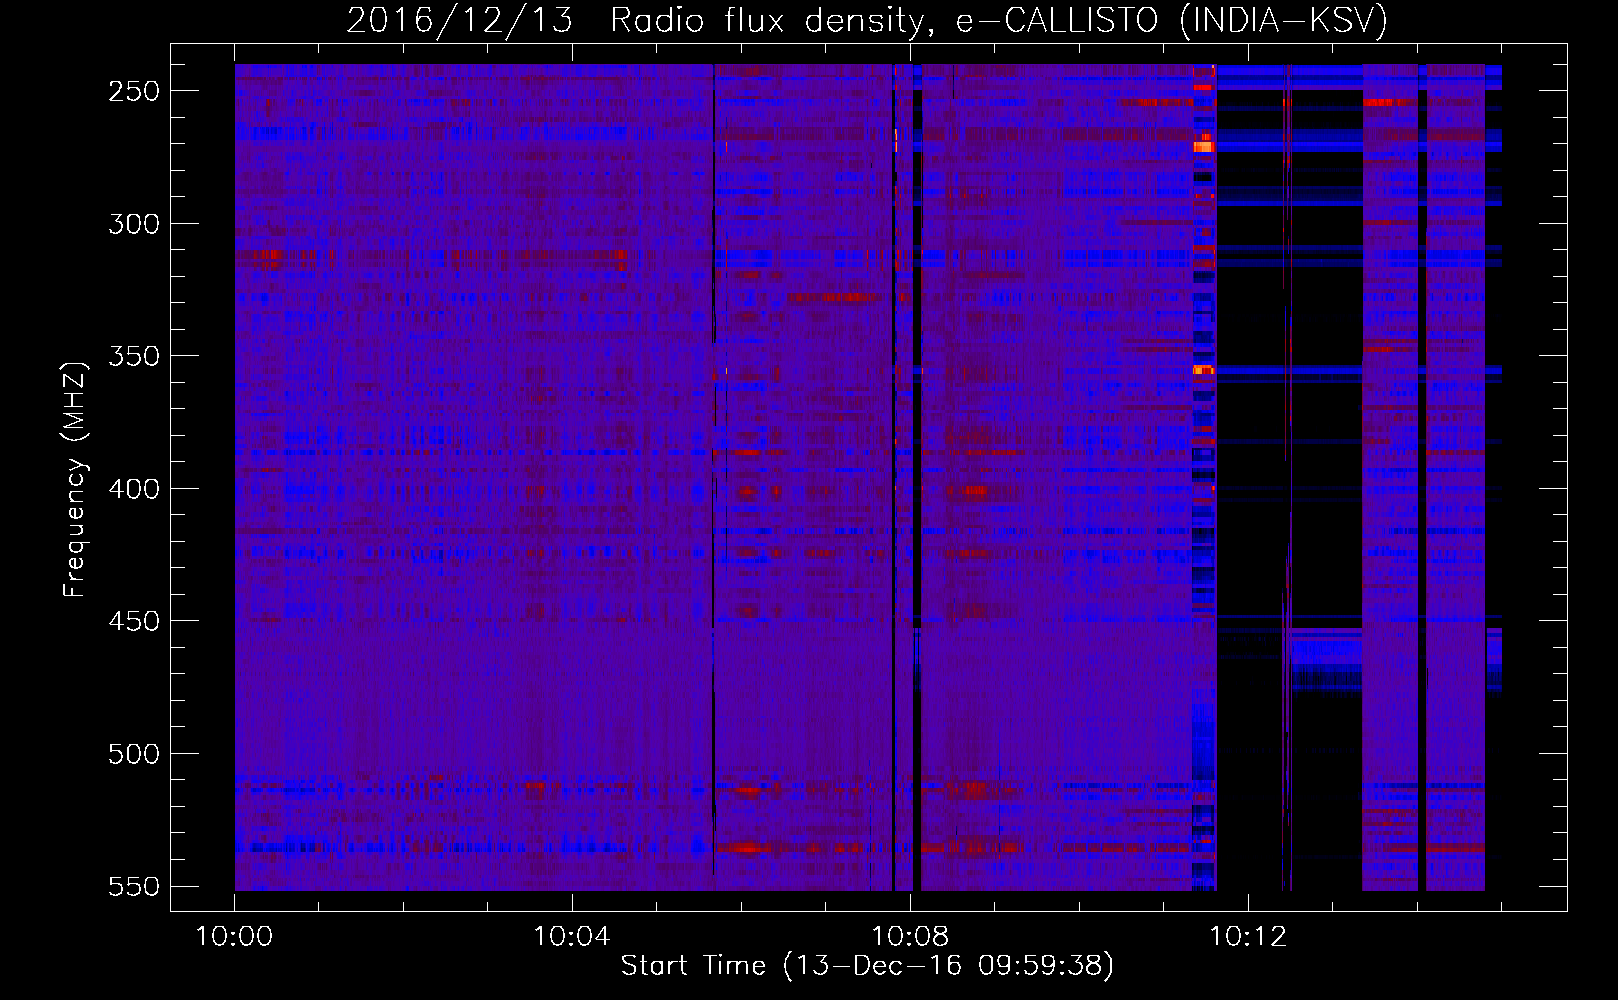Click the 10:00 time tick label
Image resolution: width=1618 pixels, height=1000 pixels.
pyautogui.click(x=235, y=937)
